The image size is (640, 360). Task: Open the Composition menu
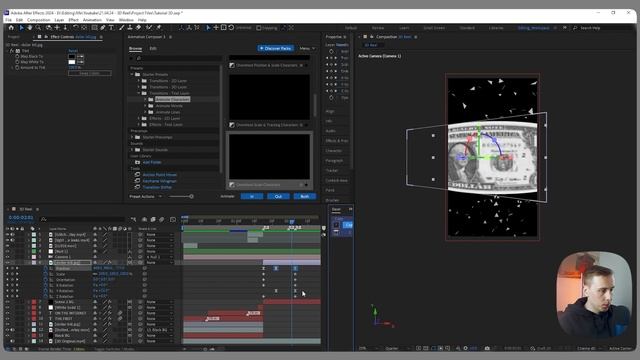tap(38, 20)
